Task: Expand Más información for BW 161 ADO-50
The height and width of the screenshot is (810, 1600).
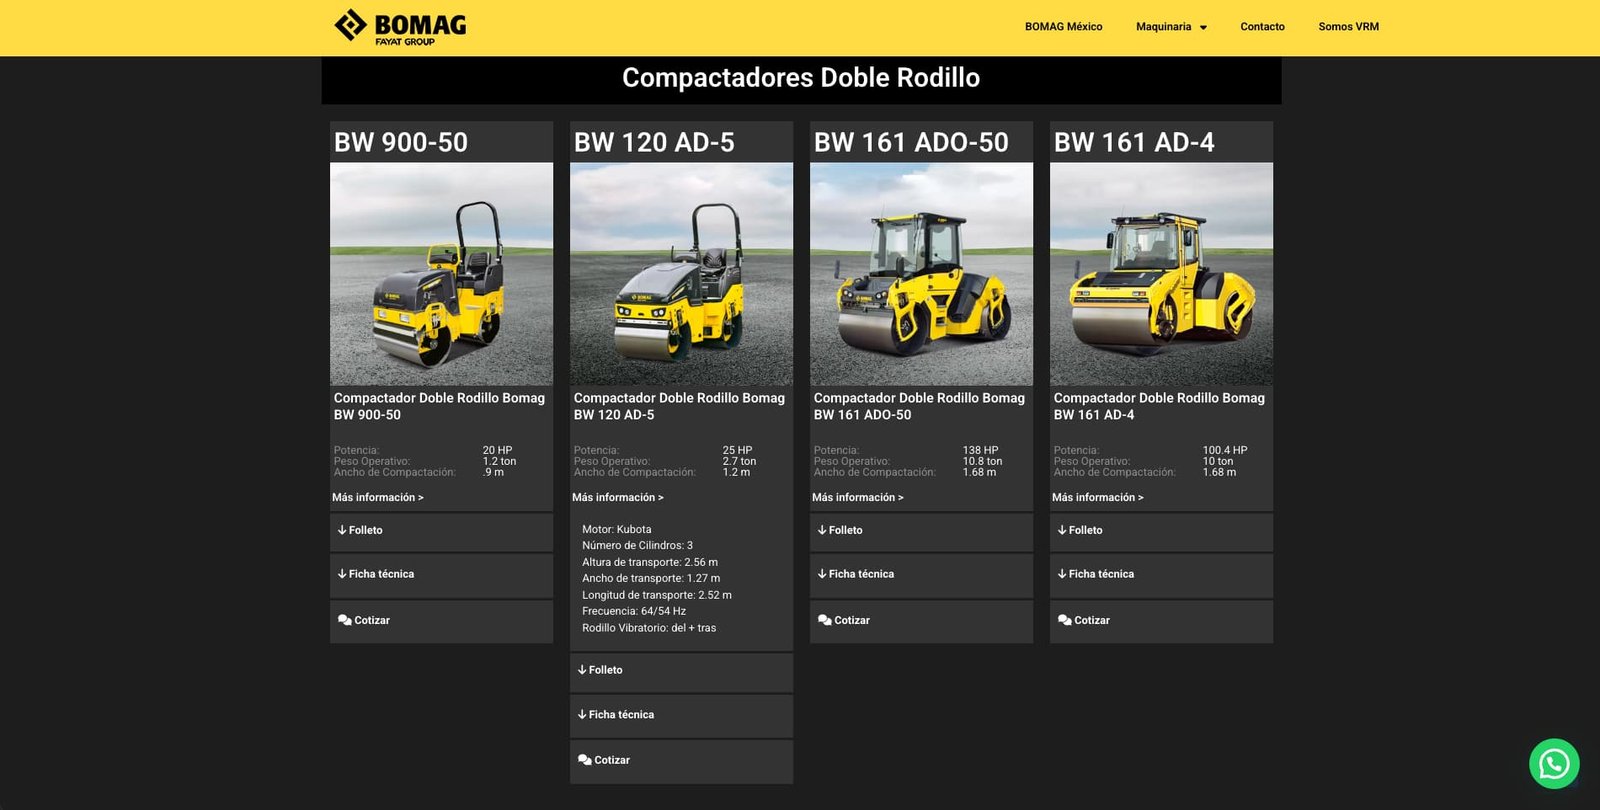Action: (x=858, y=497)
